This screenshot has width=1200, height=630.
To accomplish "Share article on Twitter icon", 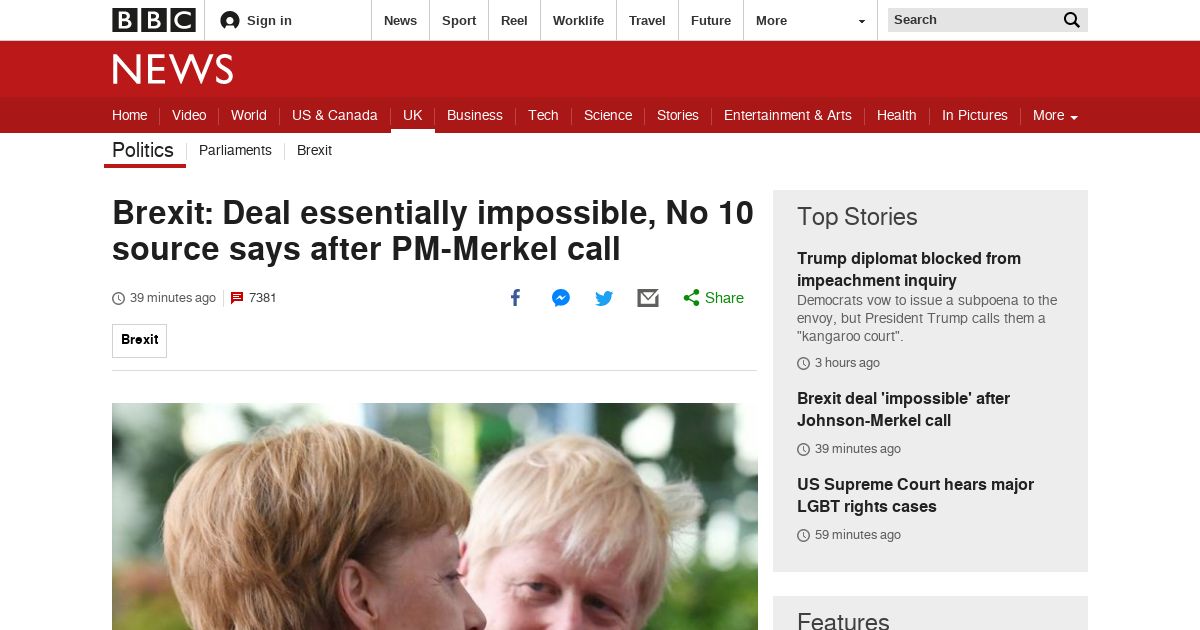I will (604, 298).
